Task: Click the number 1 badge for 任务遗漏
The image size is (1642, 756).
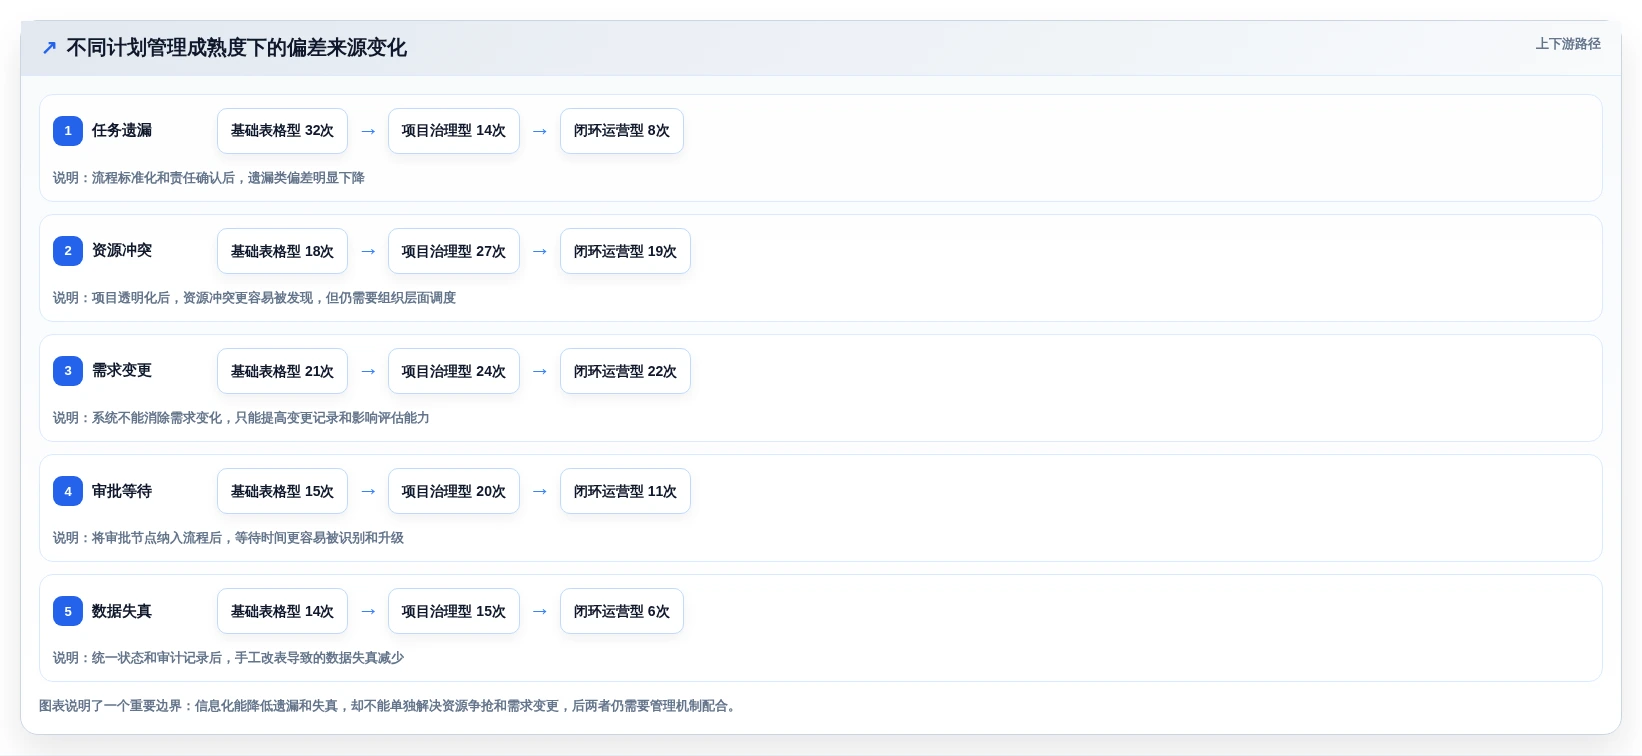Action: coord(68,131)
